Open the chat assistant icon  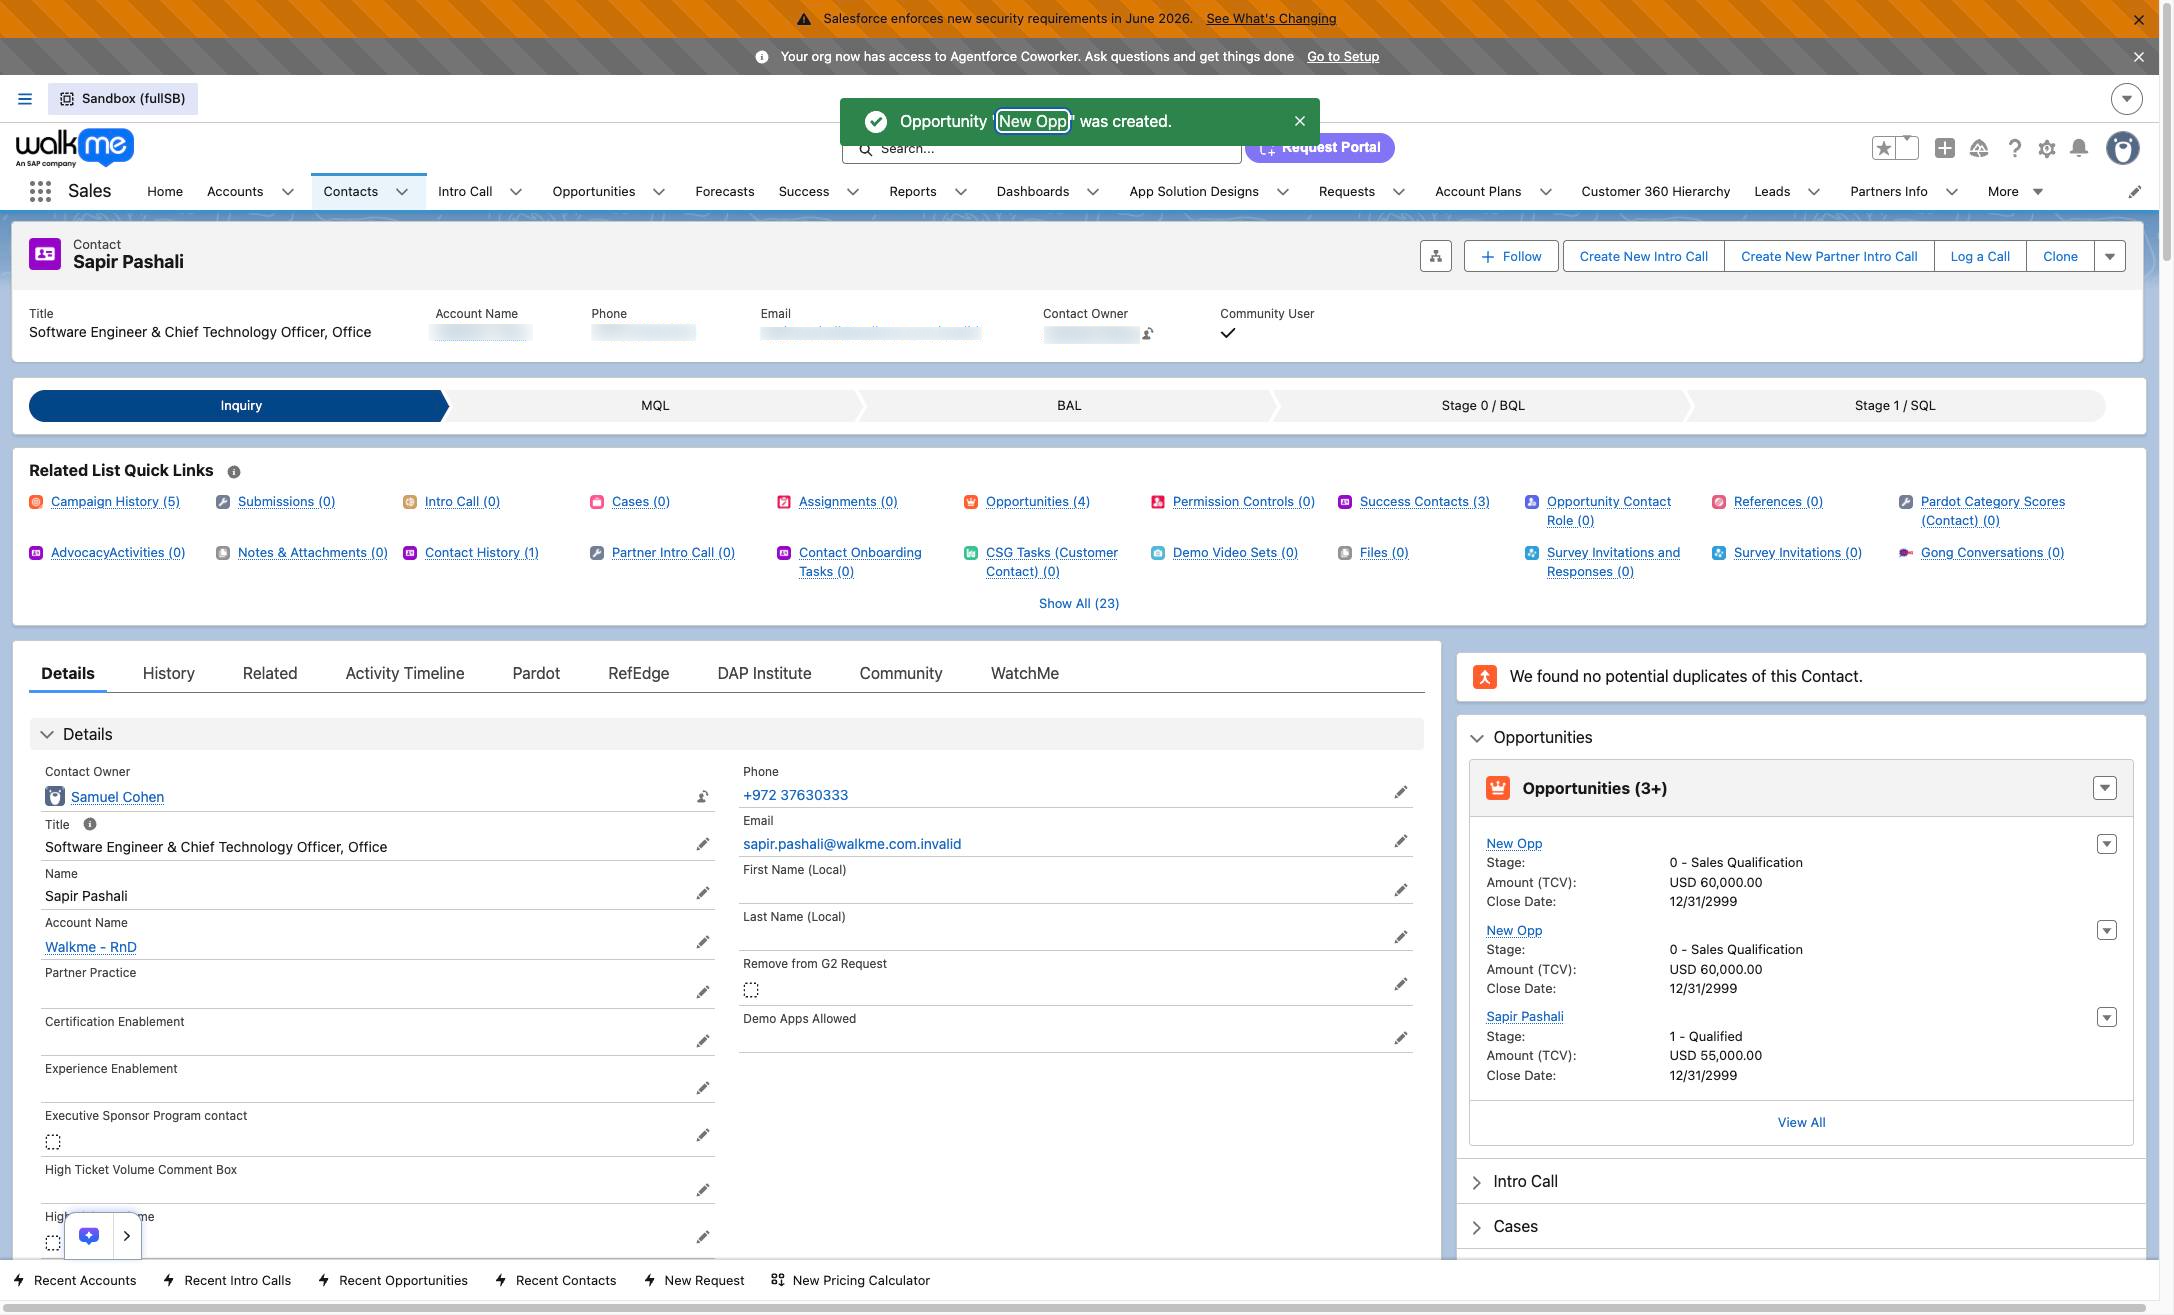(89, 1236)
